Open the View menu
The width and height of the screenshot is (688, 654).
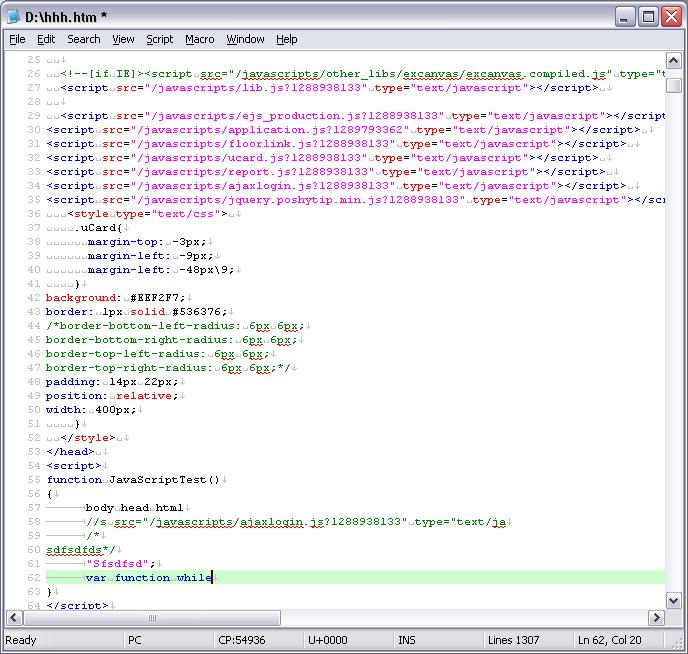123,39
